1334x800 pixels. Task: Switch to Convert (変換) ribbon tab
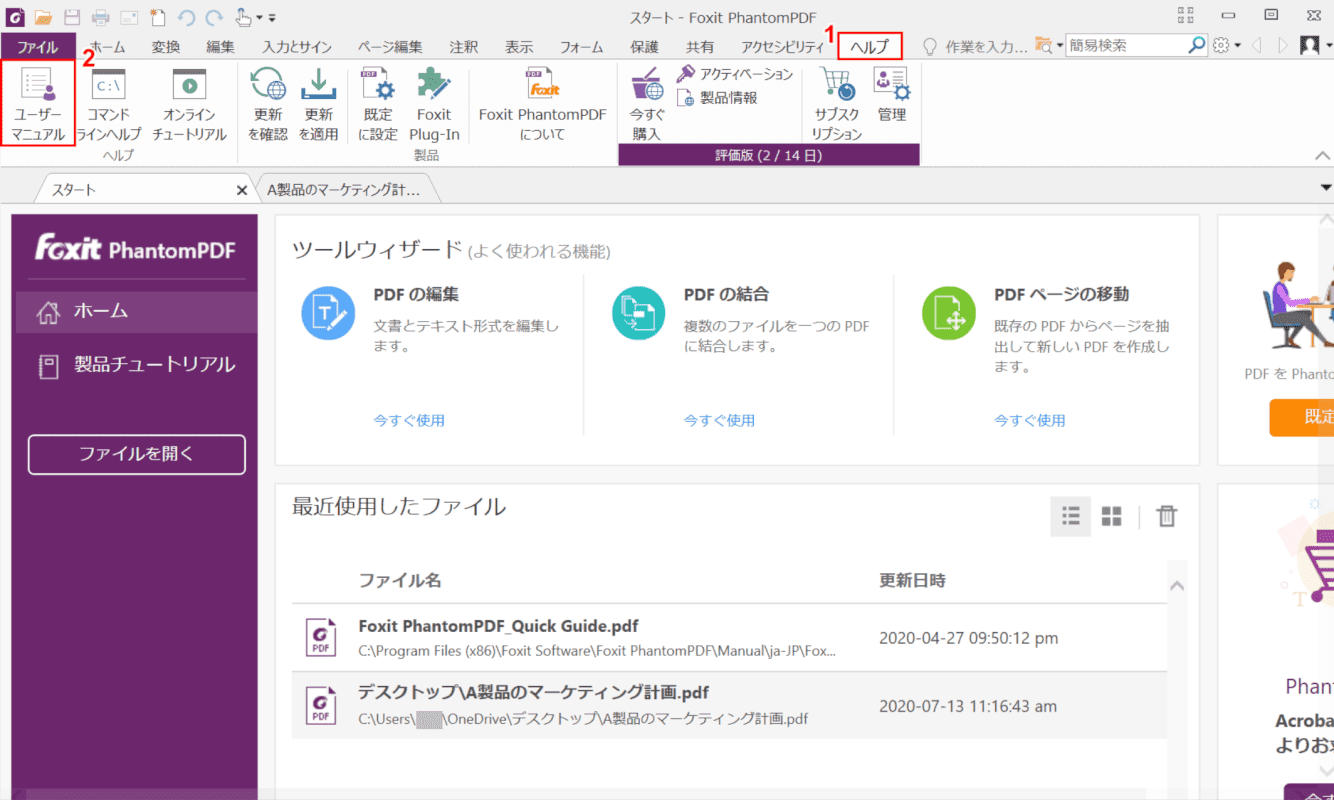[x=166, y=46]
